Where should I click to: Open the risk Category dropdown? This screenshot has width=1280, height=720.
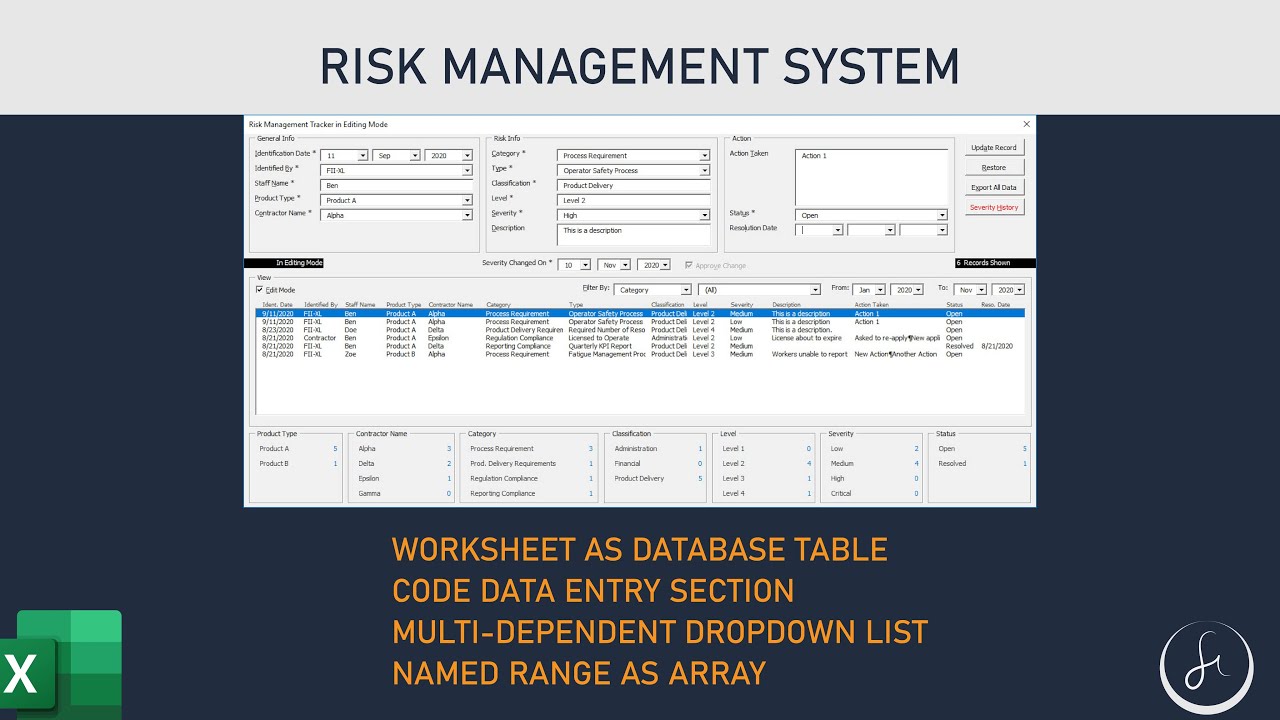tap(704, 156)
